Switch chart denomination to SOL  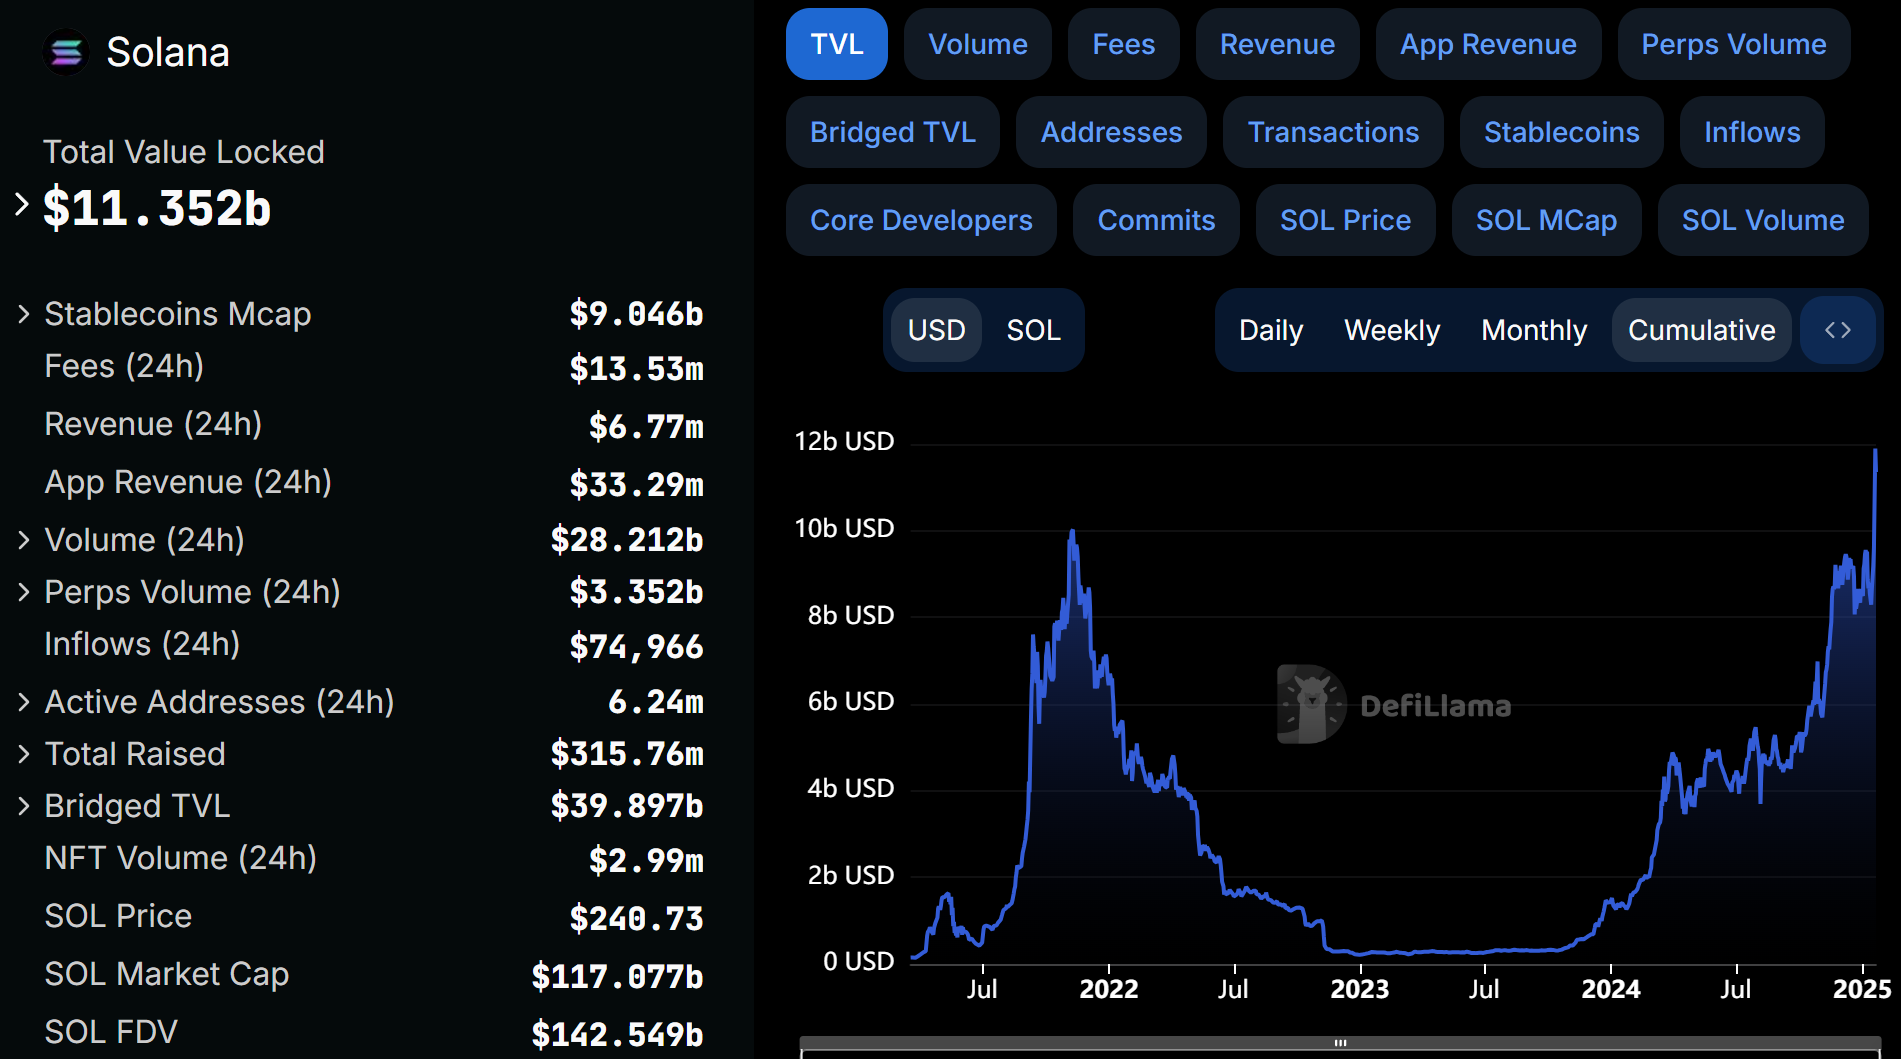(1033, 330)
